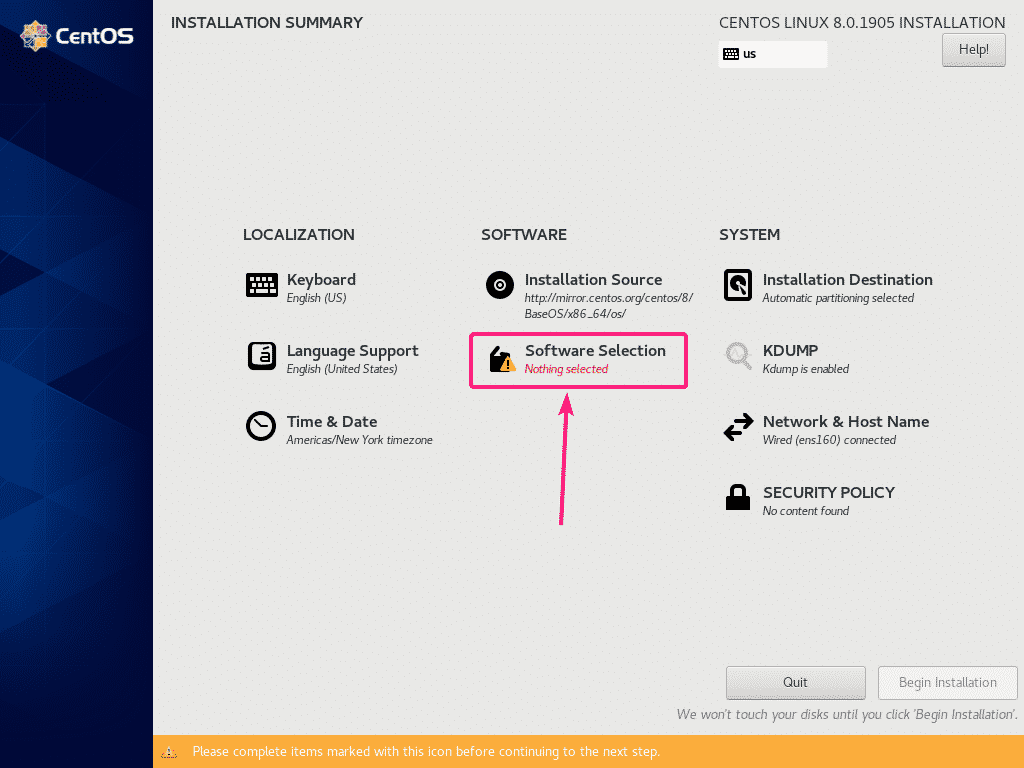Open KDUMP configuration label
The height and width of the screenshot is (768, 1024).
[790, 351]
